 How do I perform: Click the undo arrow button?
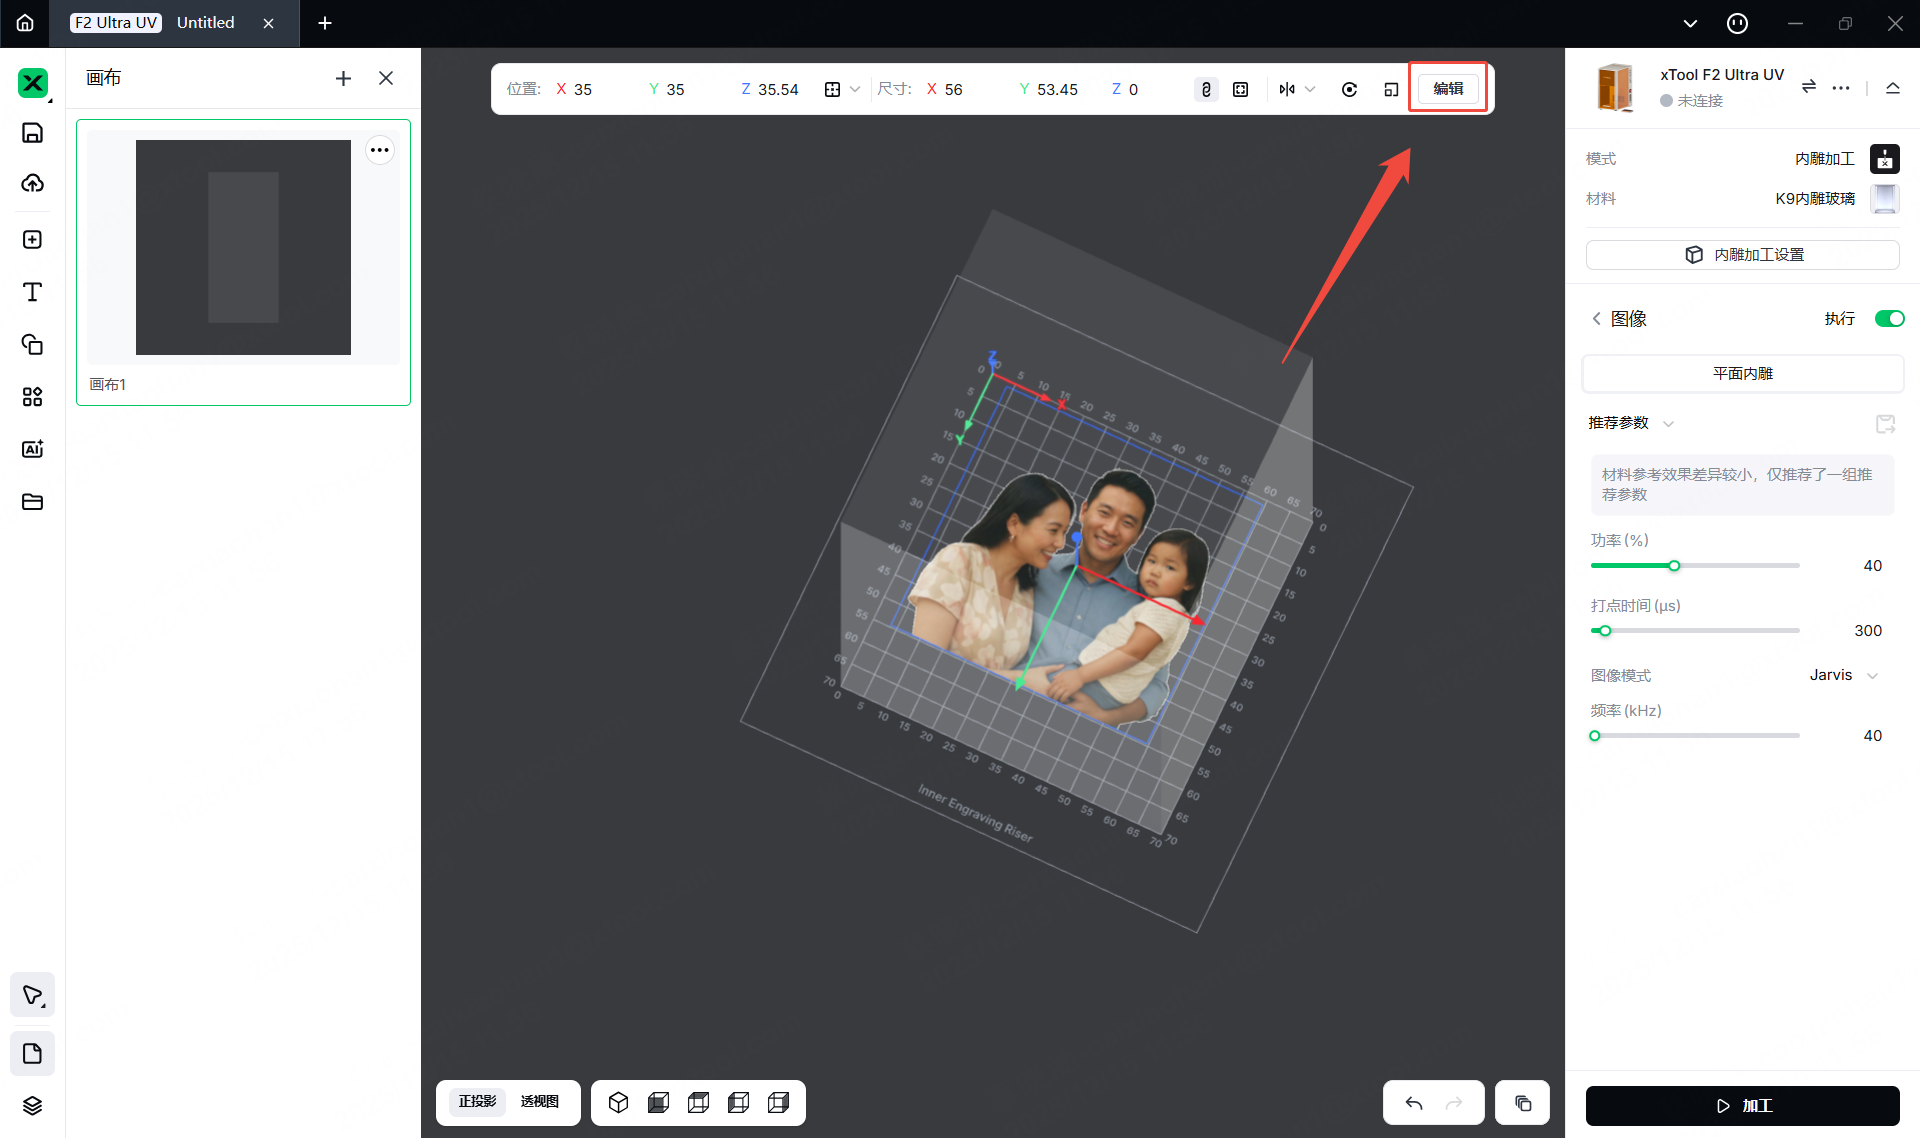[x=1413, y=1103]
